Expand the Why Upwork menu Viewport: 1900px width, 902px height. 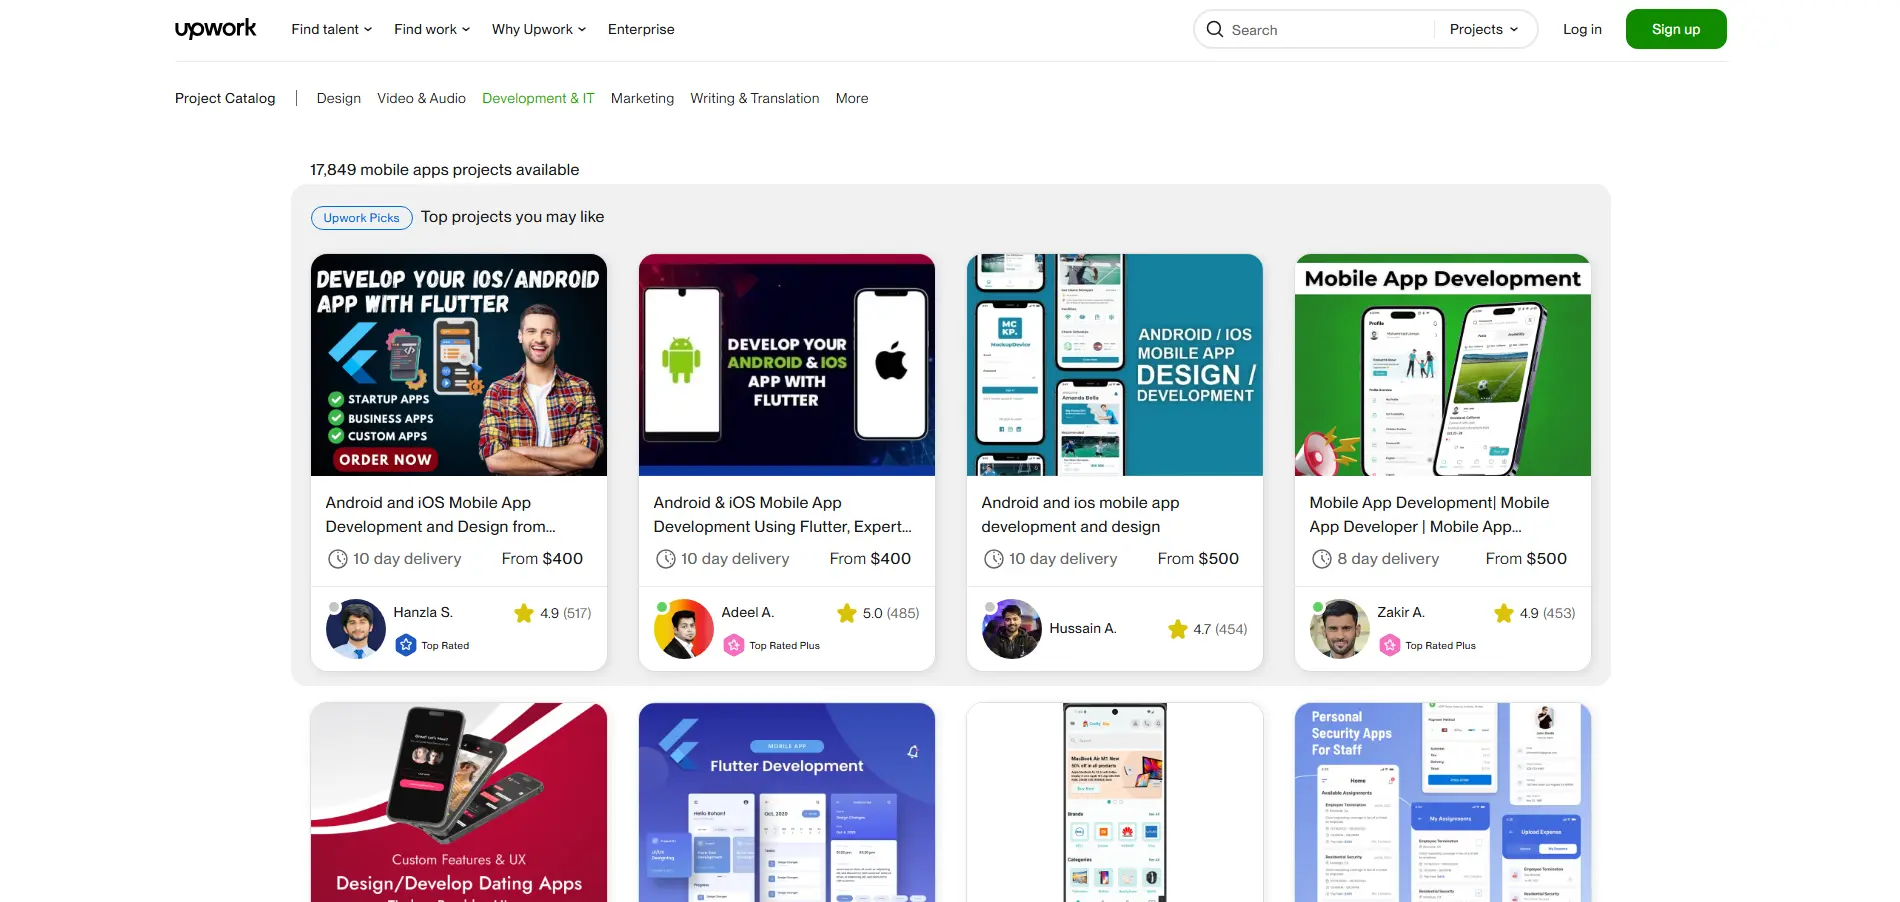(538, 29)
